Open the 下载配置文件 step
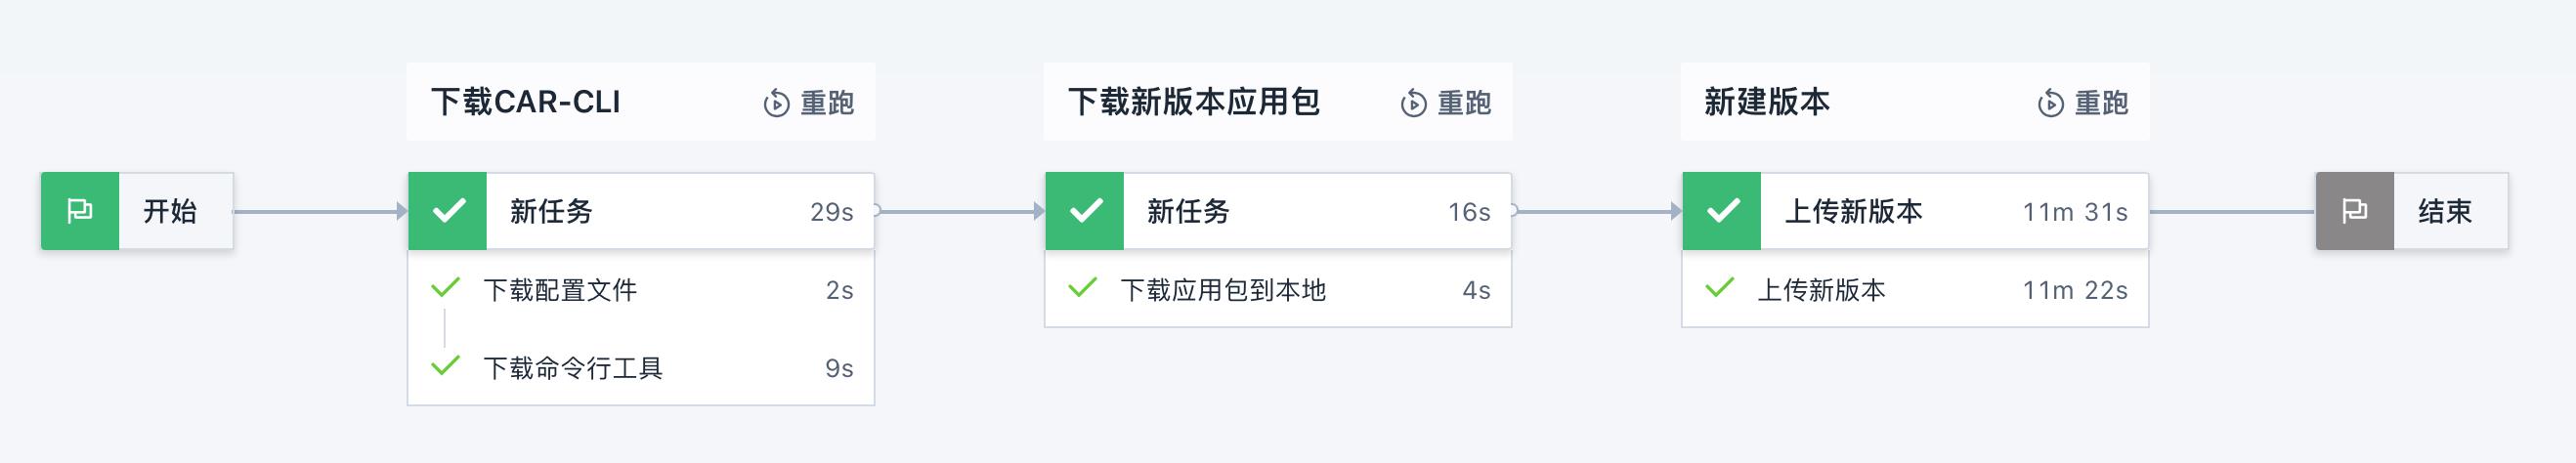 (641, 290)
